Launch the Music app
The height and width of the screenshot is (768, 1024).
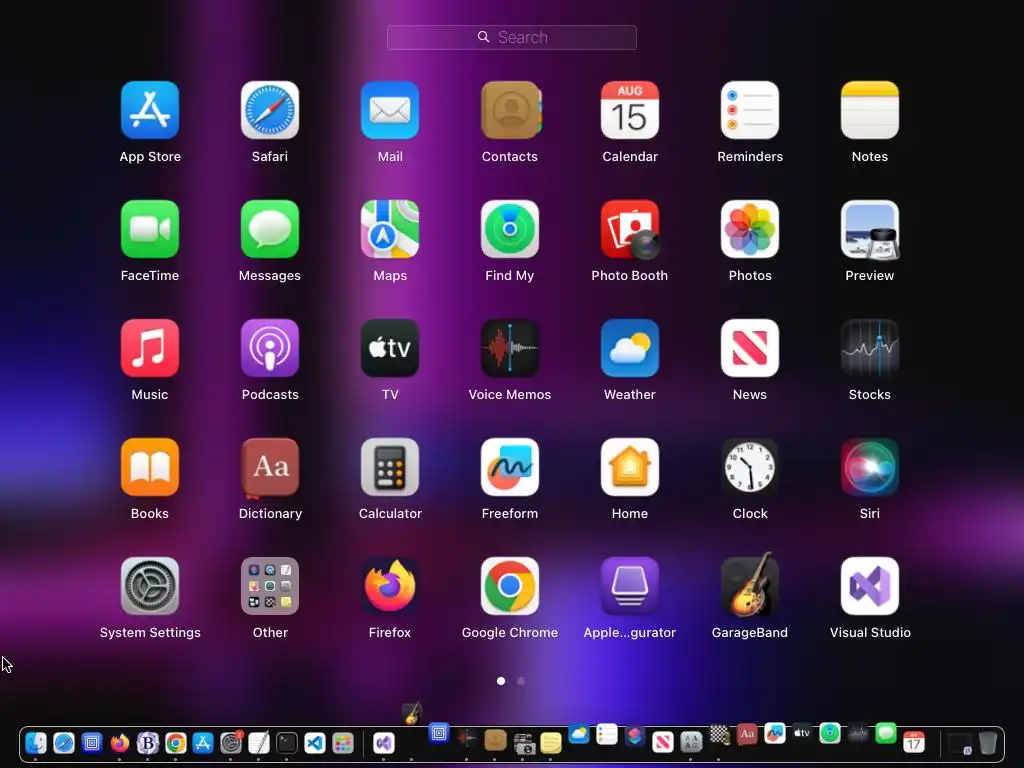pos(150,348)
